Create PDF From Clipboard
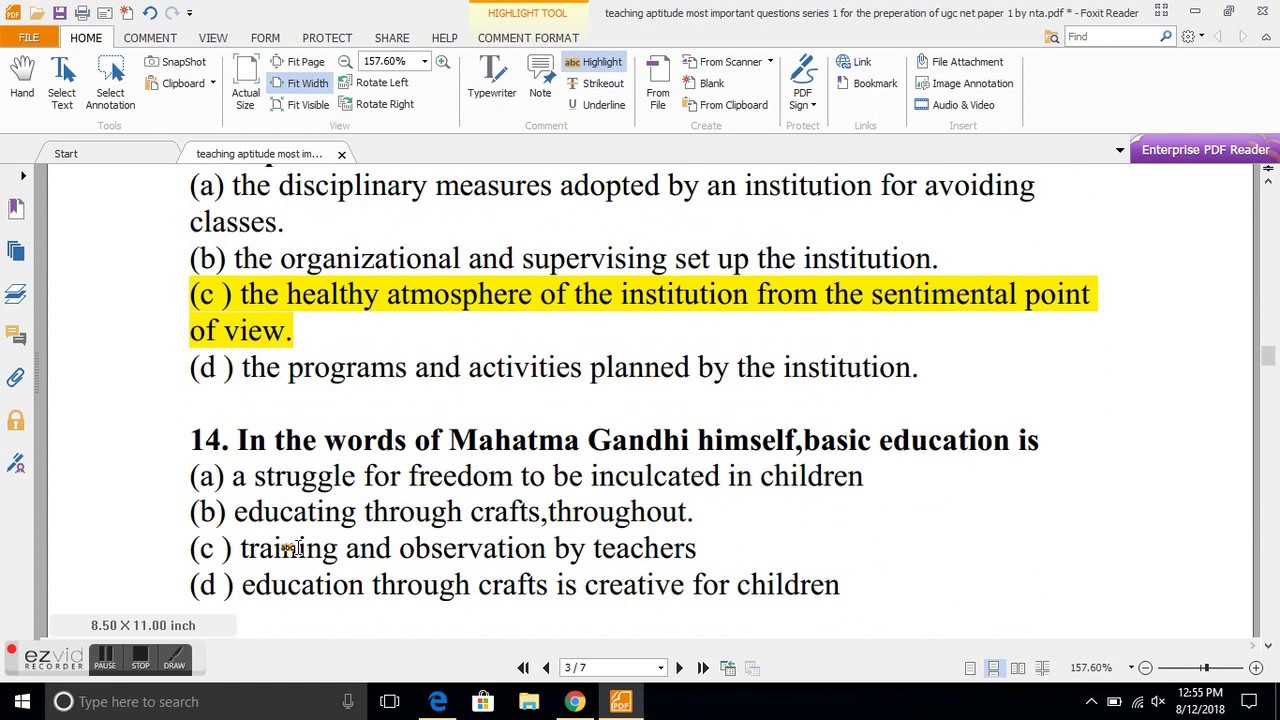1280x720 pixels. pyautogui.click(x=724, y=104)
